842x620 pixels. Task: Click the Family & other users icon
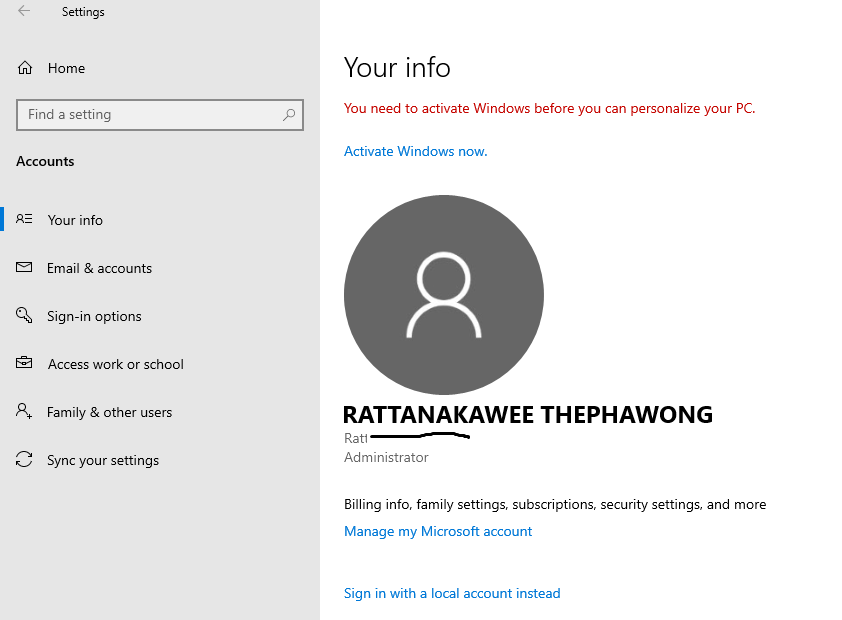tap(24, 411)
